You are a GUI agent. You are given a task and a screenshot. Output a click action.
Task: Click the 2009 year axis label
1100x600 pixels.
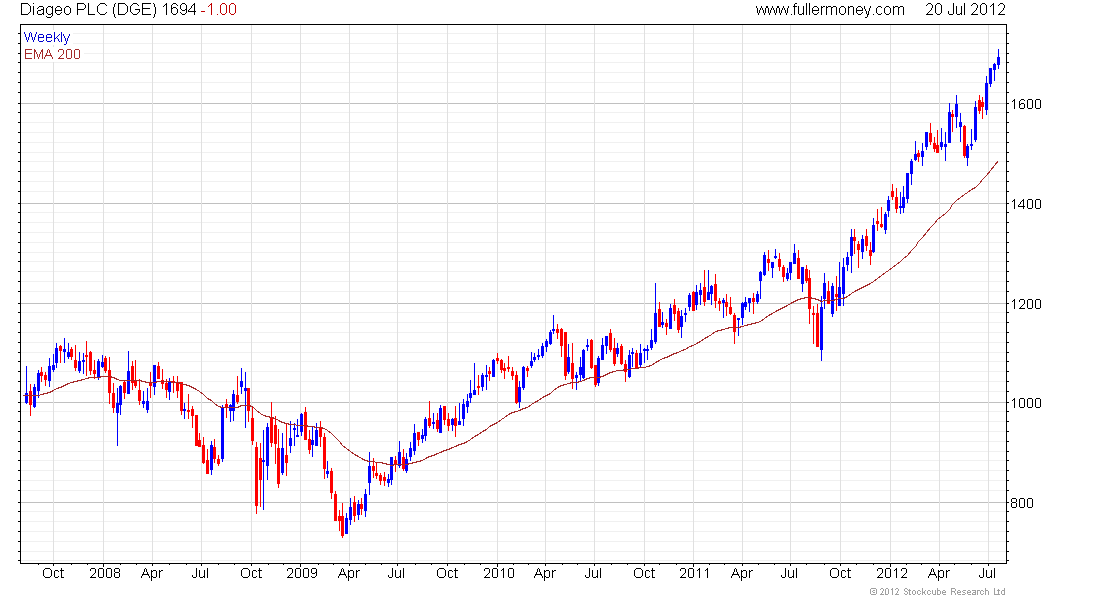point(302,573)
